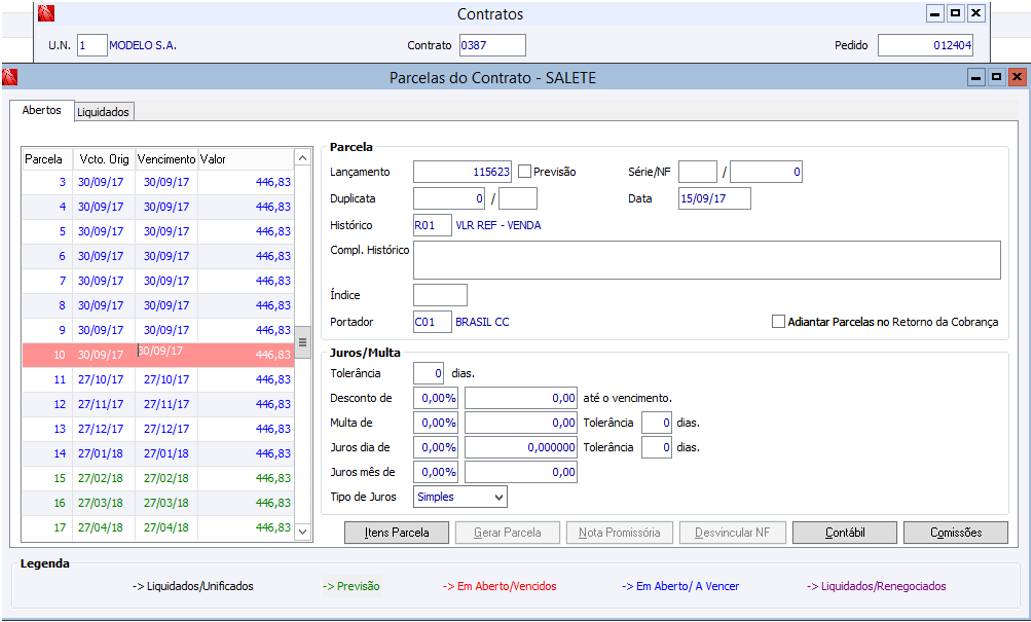Close the Parcelas do Contrato window

pyautogui.click(x=1016, y=77)
